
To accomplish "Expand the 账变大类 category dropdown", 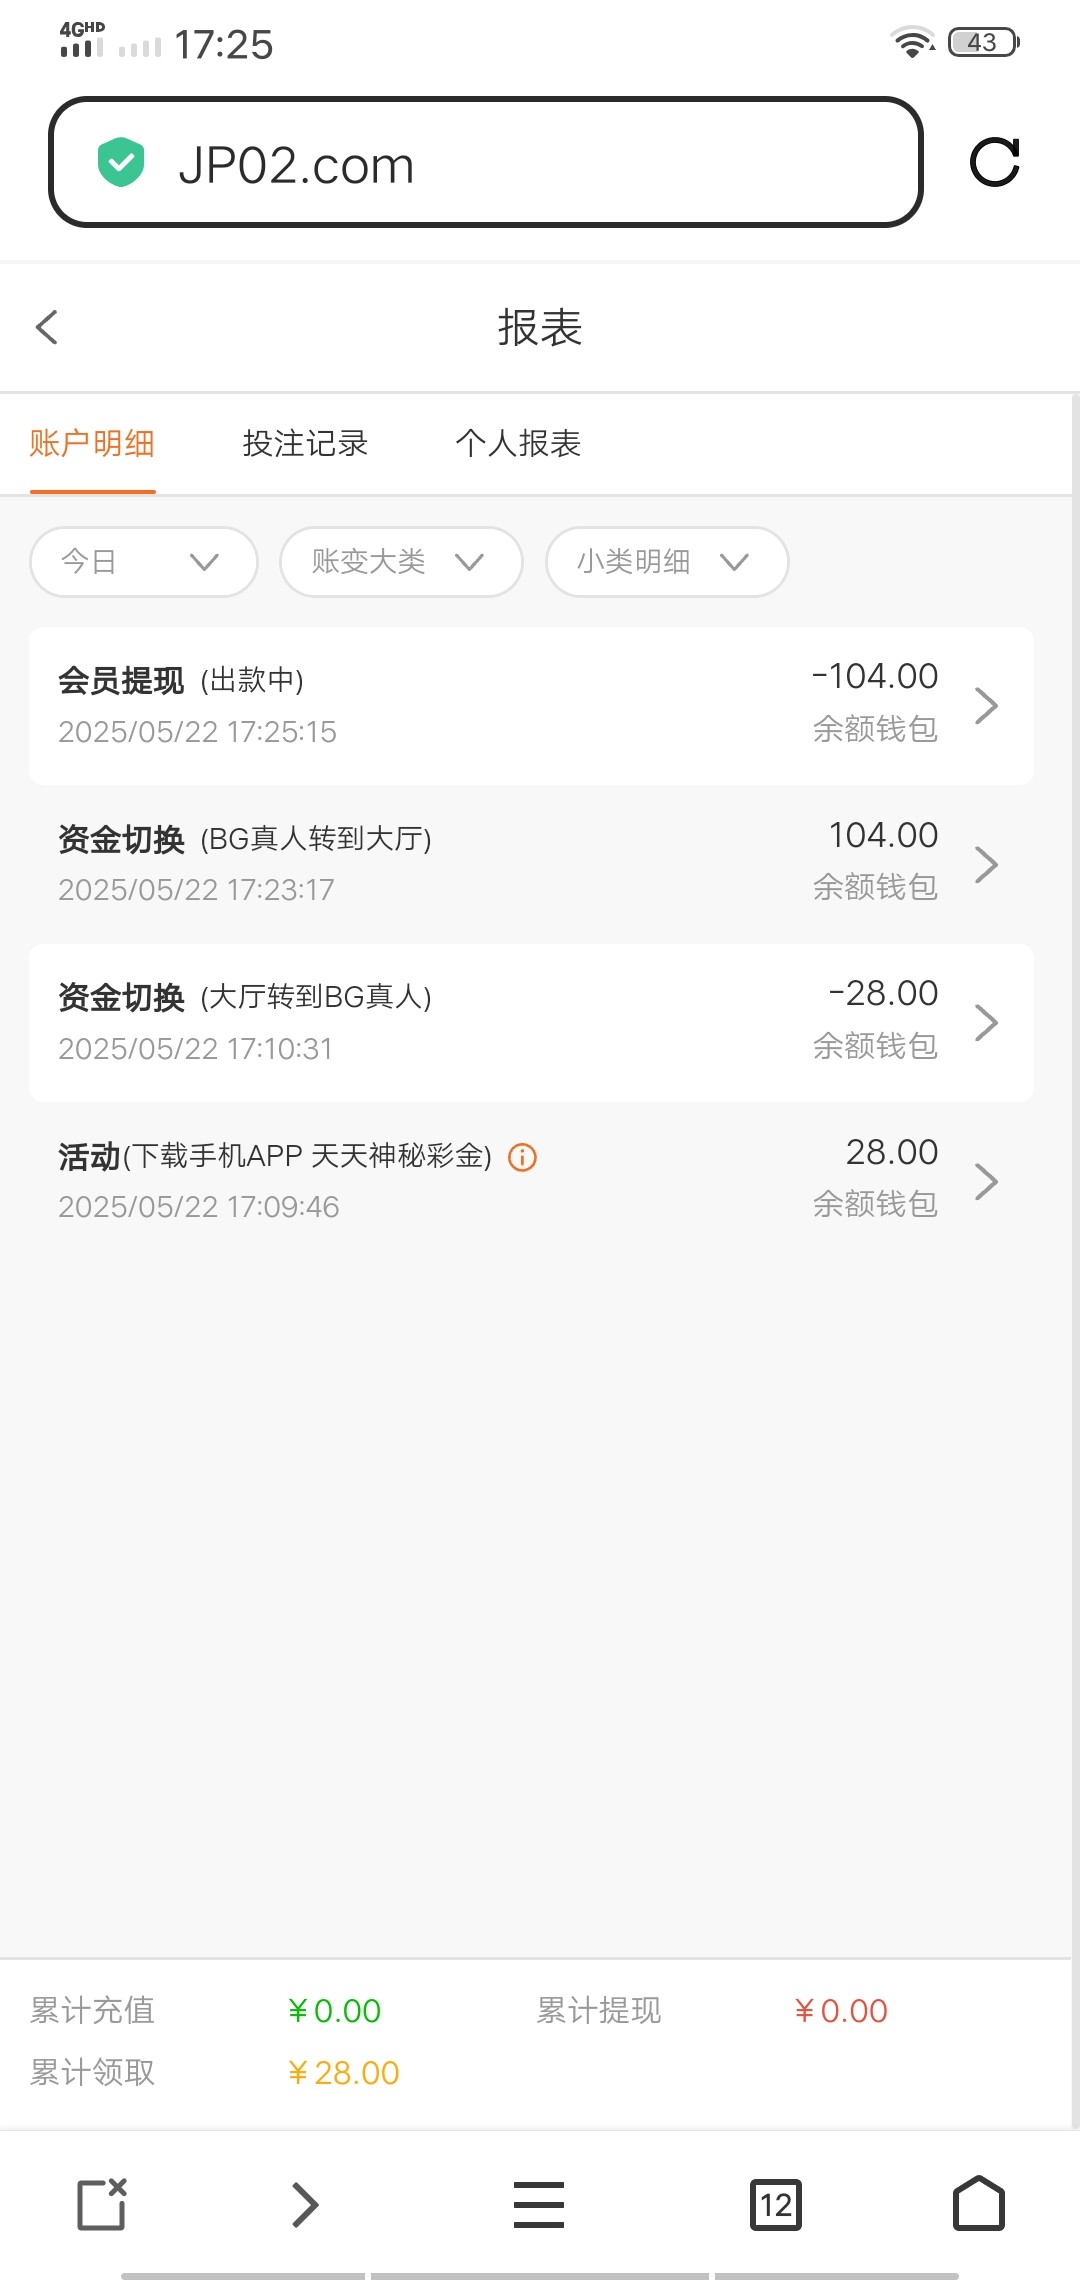I will (x=400, y=562).
